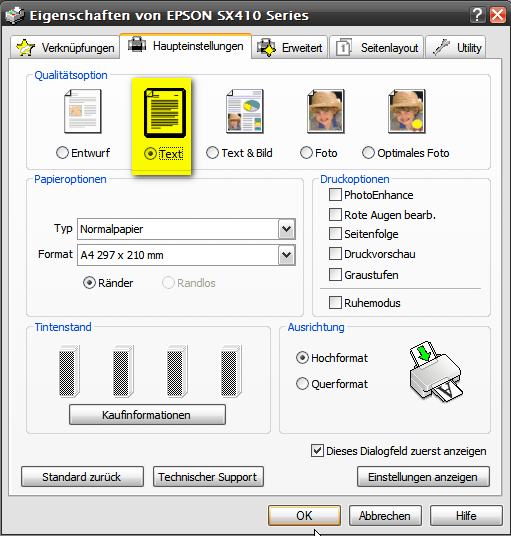Enable the Graustufen checkbox
Viewport: 511px width, 536px height.
335,274
